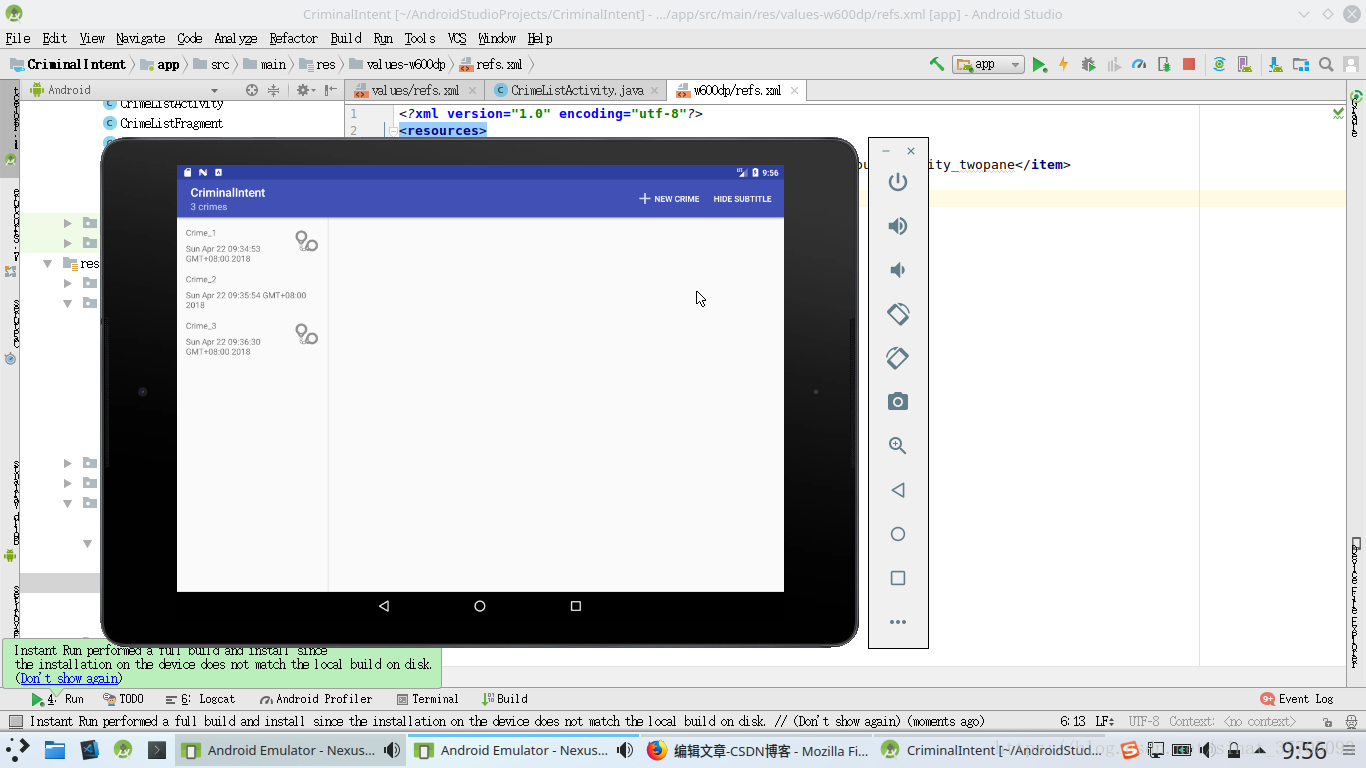Open project panel settings gear

(x=303, y=90)
